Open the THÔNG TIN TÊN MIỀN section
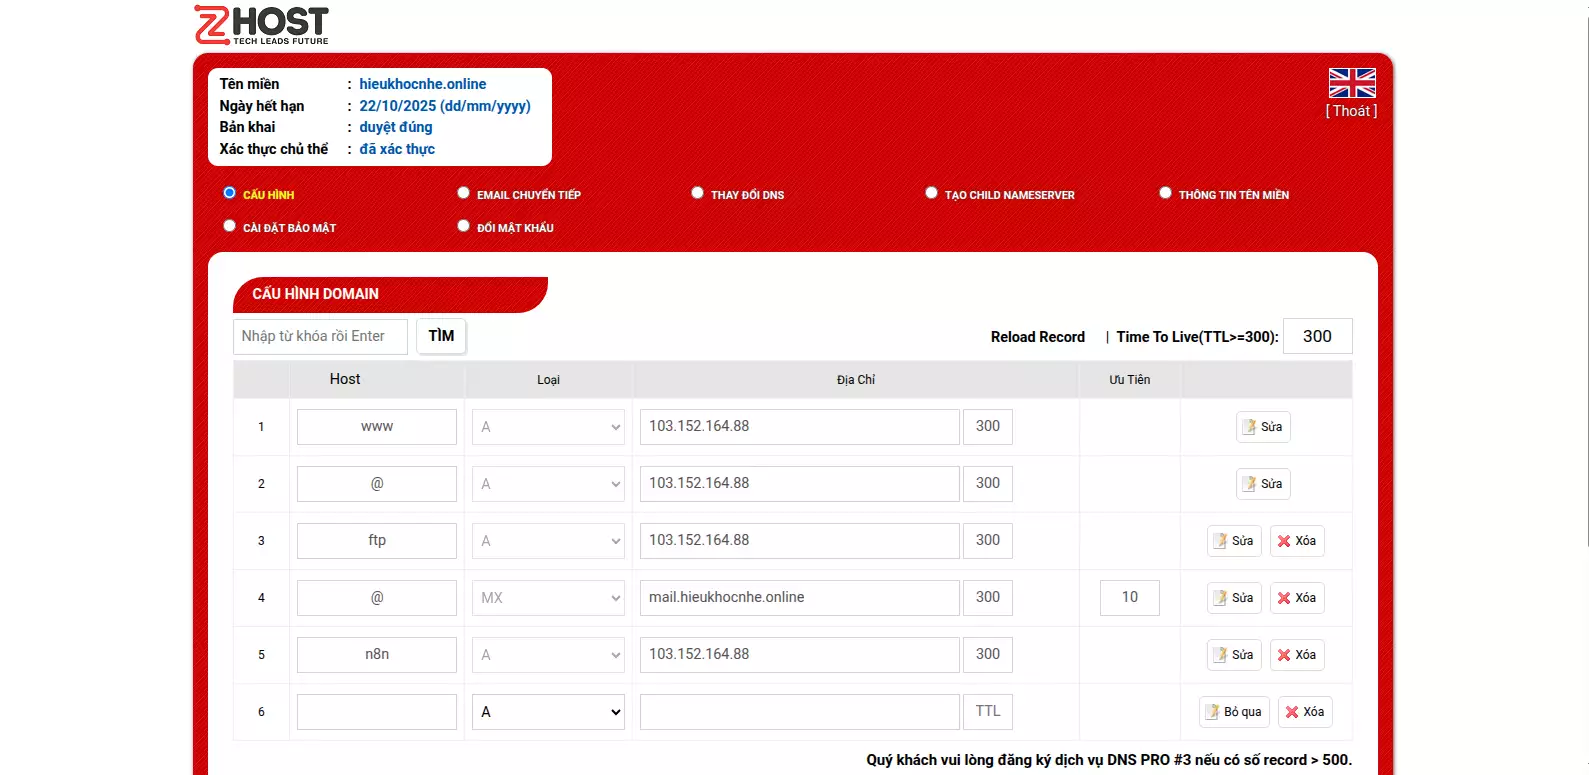The image size is (1589, 775). coord(1166,193)
